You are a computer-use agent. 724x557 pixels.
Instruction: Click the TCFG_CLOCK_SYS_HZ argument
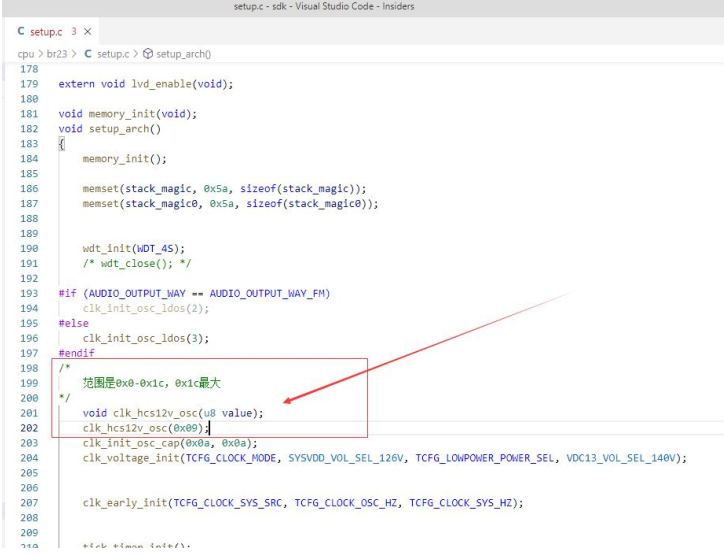tap(460, 503)
